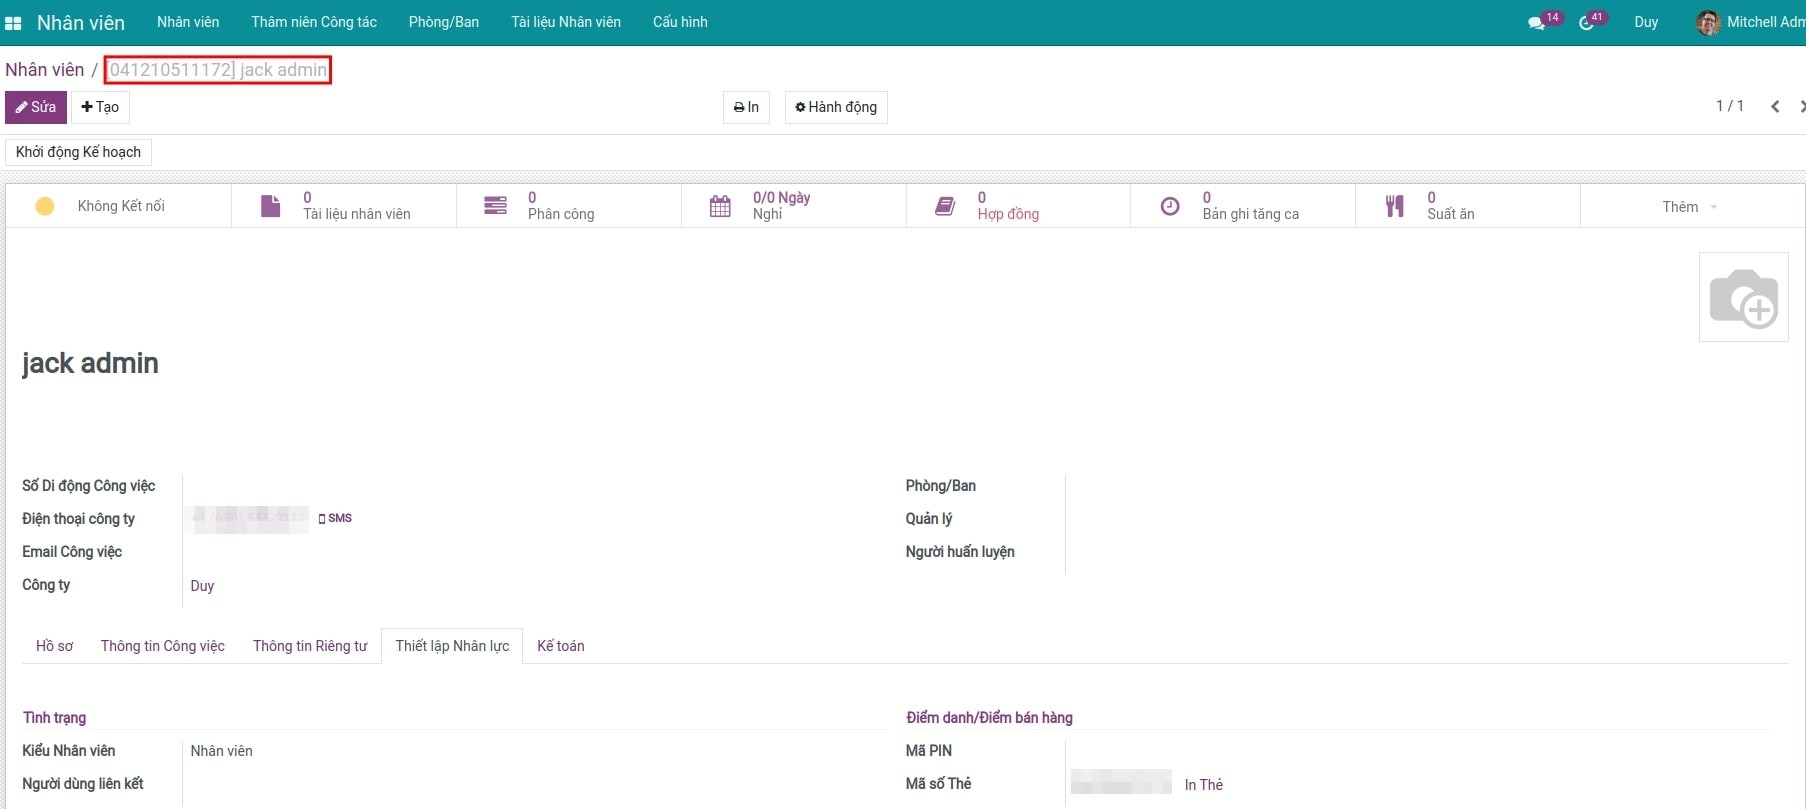
Task: Click the Không Kết nối status indicator
Action: (x=45, y=206)
